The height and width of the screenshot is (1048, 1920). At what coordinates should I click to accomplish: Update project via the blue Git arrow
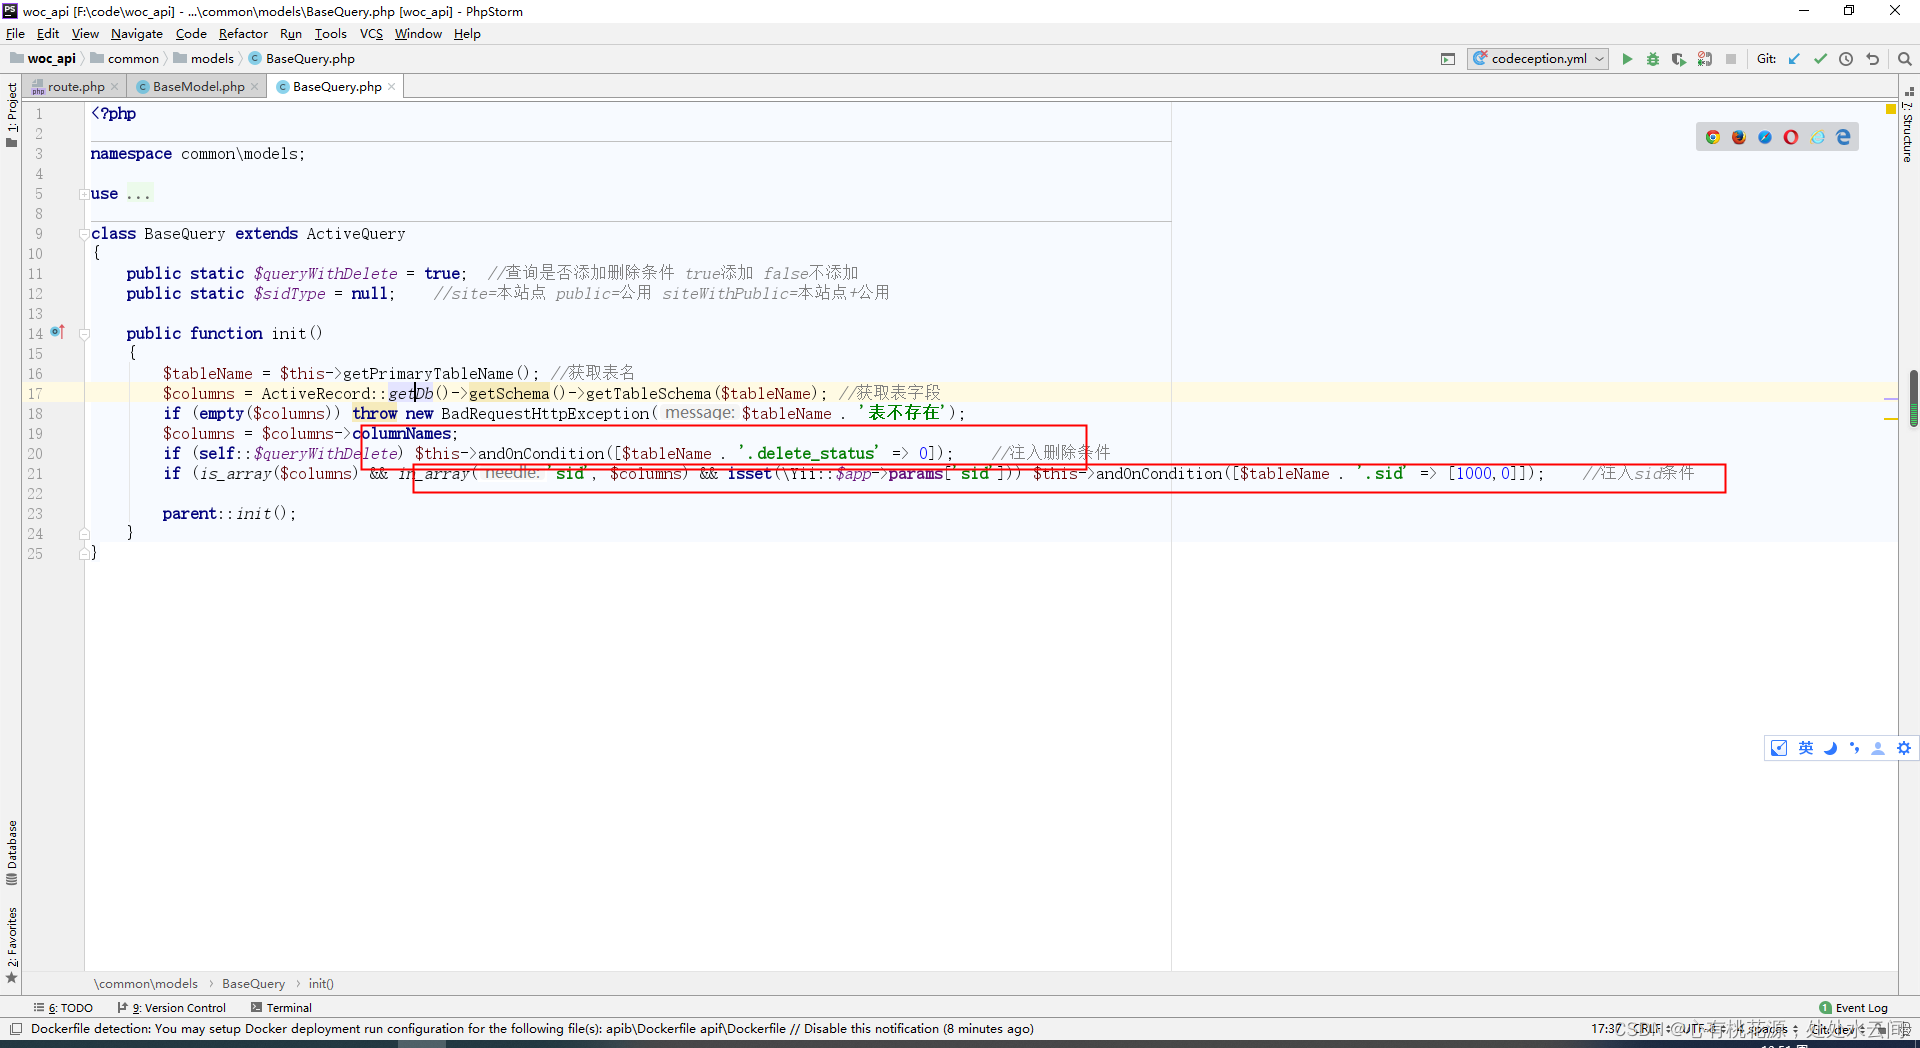pos(1794,59)
